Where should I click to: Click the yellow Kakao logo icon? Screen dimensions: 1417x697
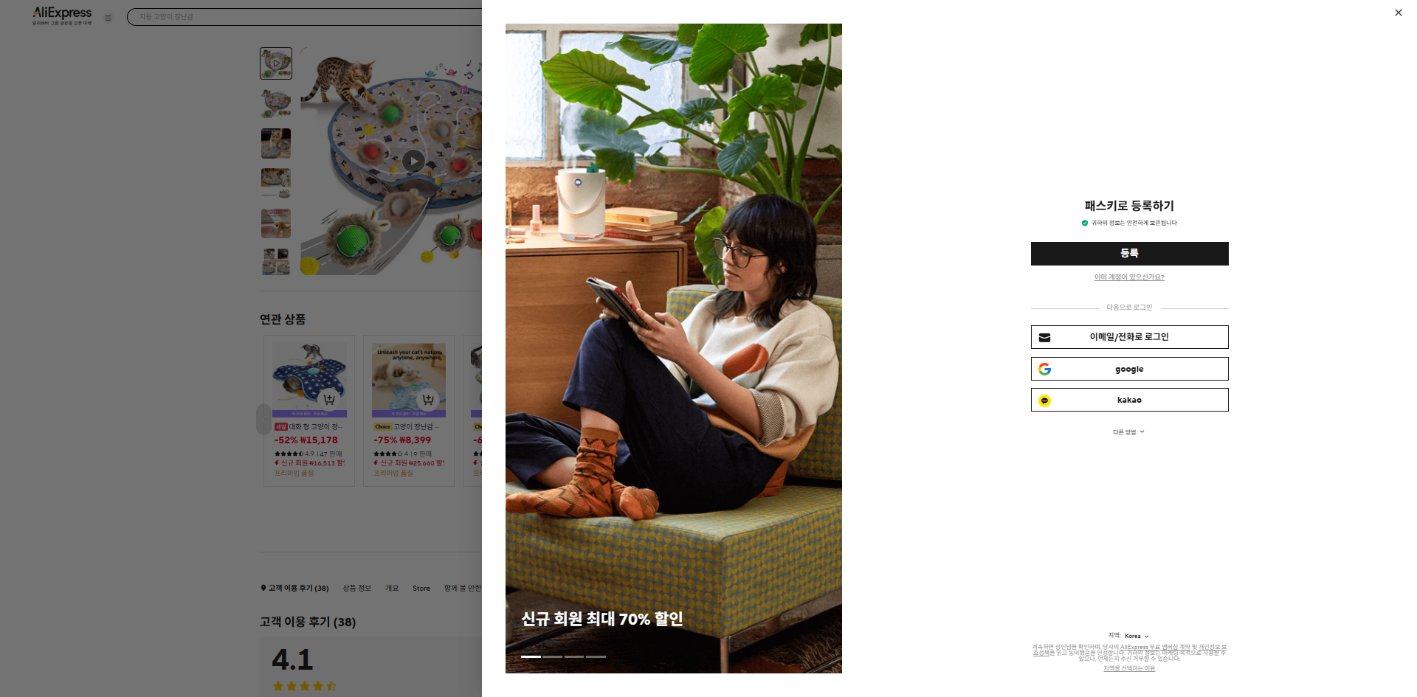coord(1045,400)
